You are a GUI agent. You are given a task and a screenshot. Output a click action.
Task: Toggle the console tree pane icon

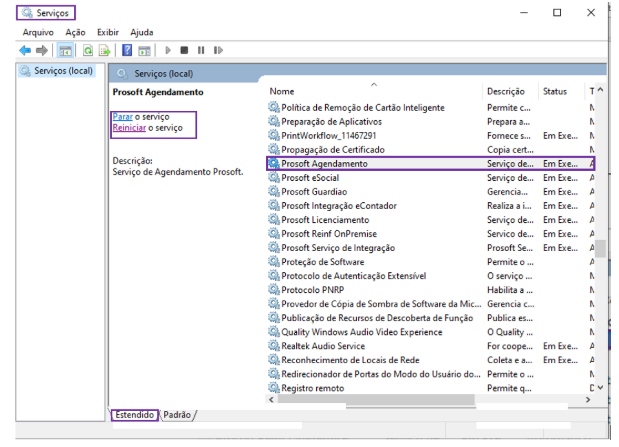[x=65, y=50]
